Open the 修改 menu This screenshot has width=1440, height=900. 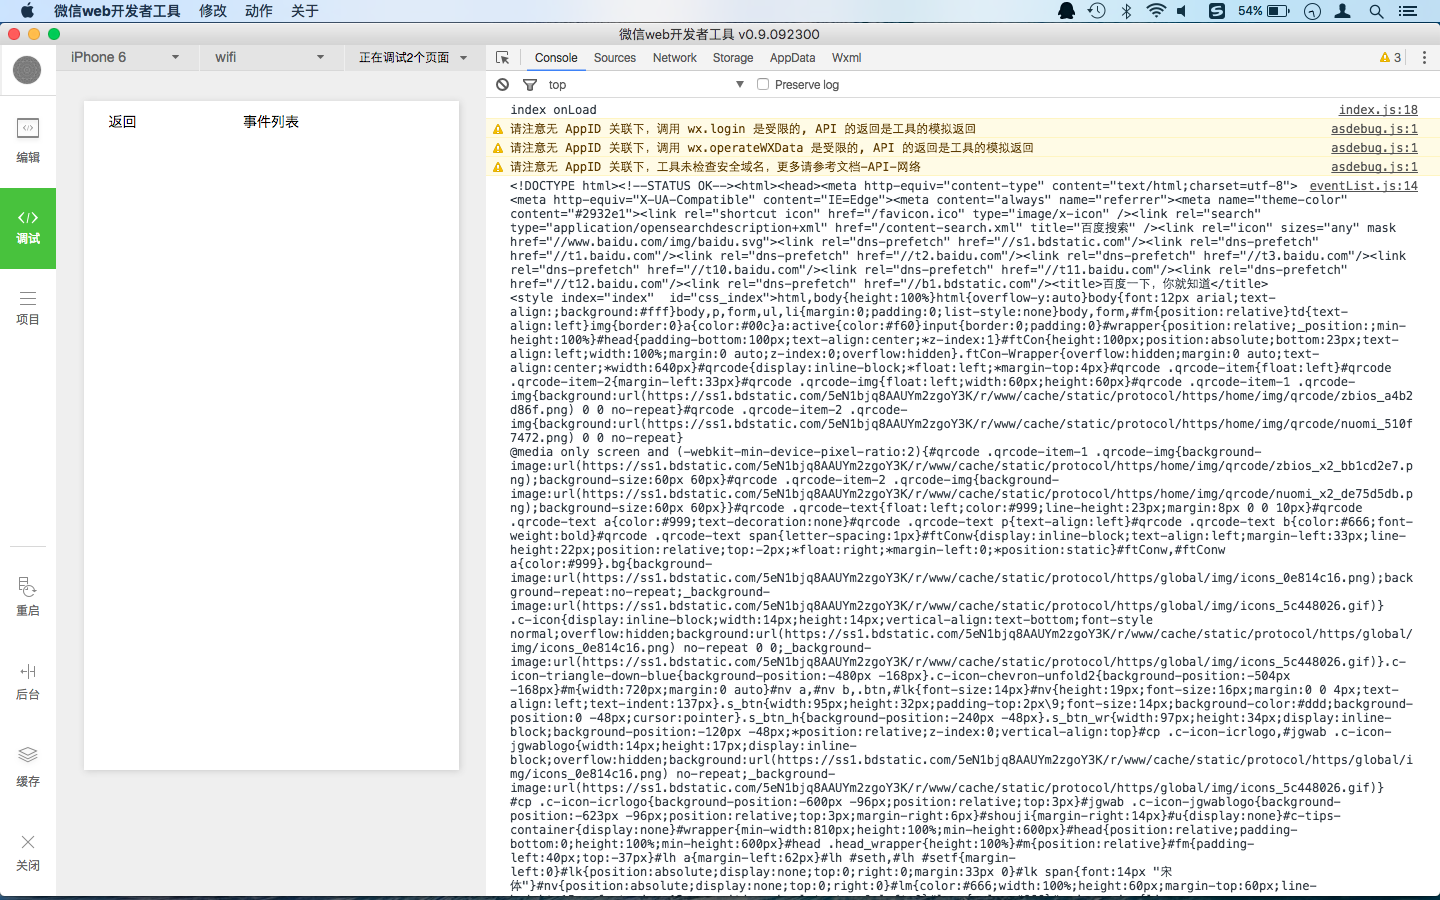(x=213, y=11)
